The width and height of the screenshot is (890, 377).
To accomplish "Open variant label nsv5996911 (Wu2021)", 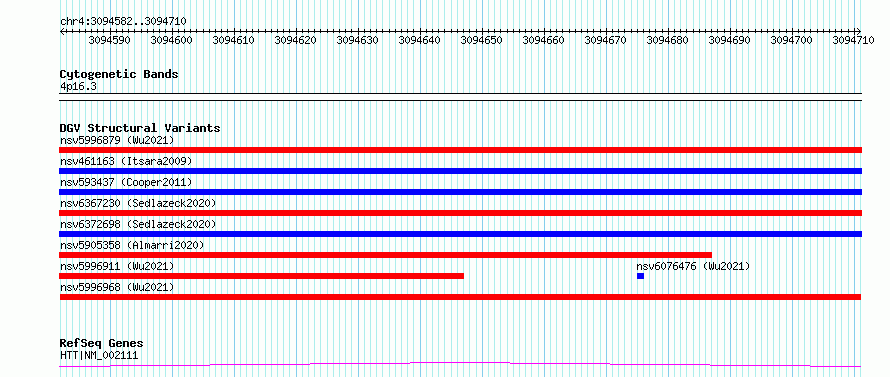I will tap(117, 266).
